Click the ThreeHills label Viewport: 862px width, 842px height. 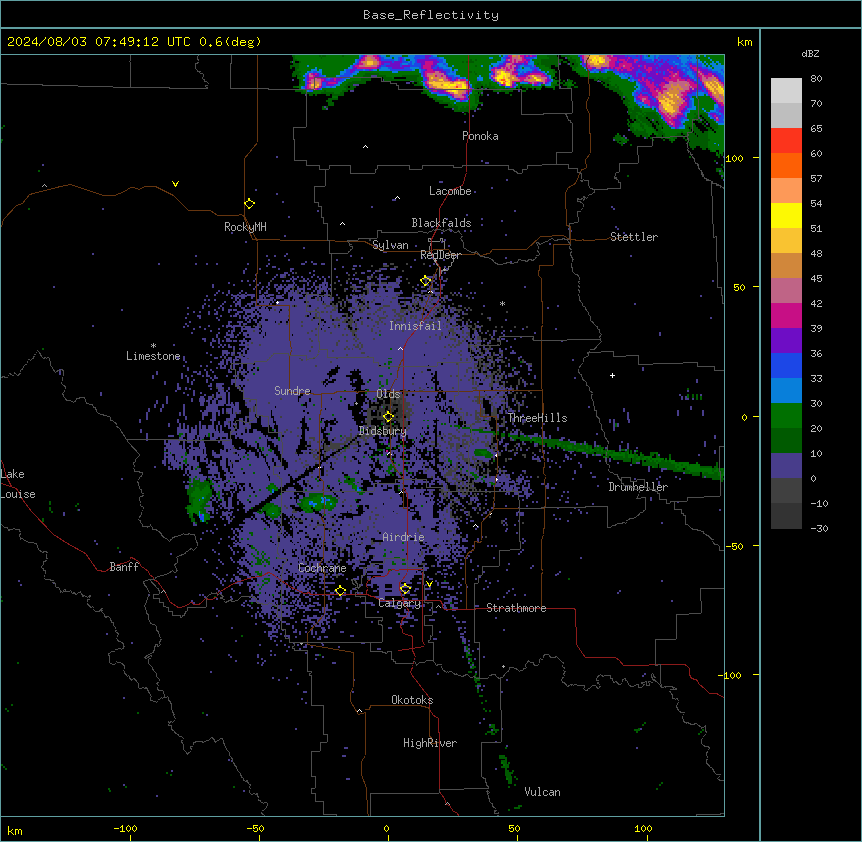point(537,418)
